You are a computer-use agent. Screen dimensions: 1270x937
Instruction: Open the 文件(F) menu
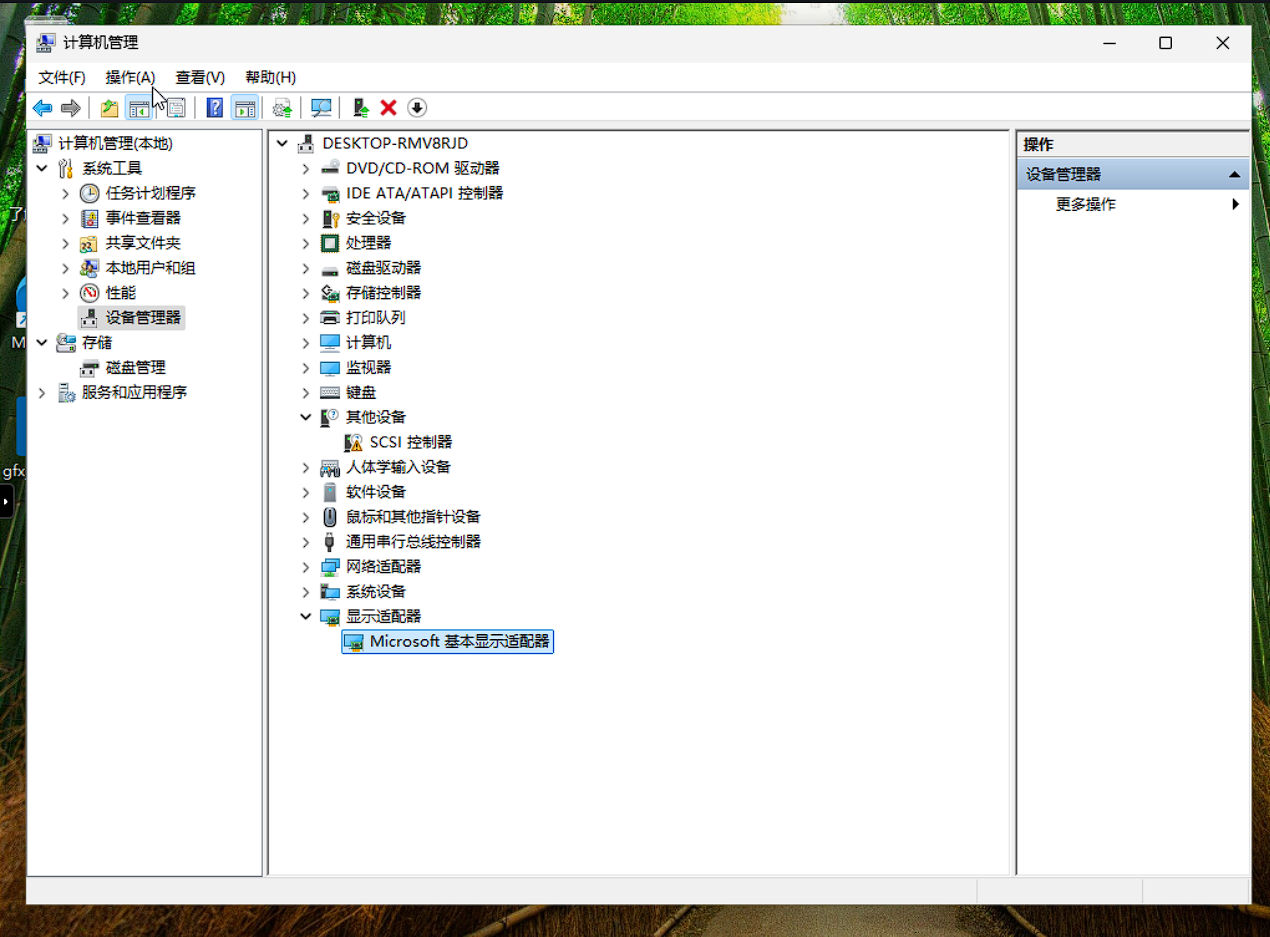click(x=62, y=77)
